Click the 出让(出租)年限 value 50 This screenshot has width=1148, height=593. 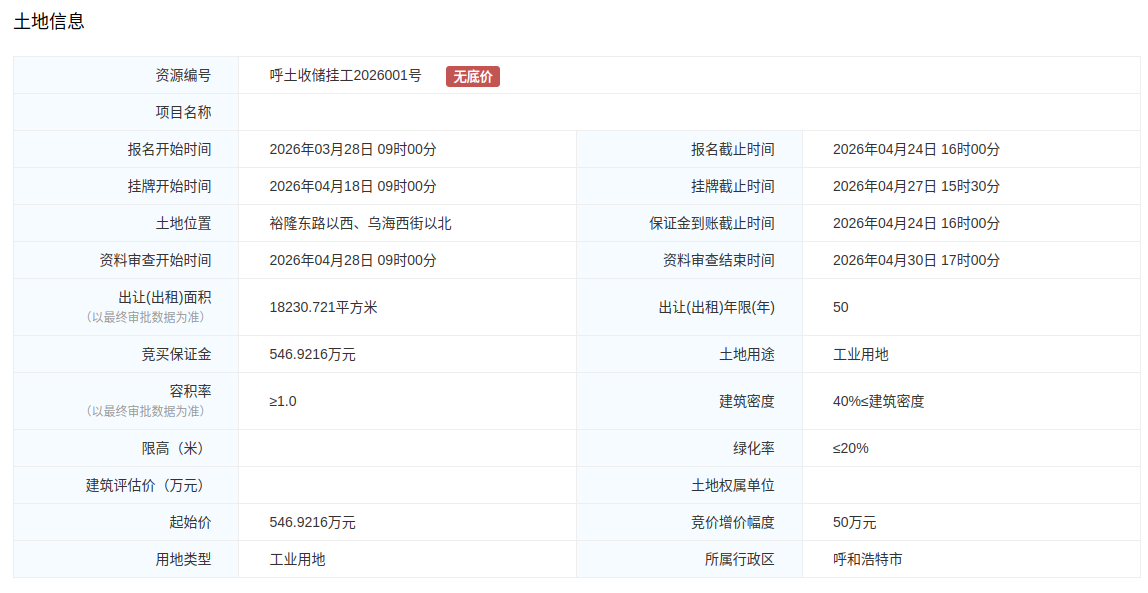click(841, 308)
